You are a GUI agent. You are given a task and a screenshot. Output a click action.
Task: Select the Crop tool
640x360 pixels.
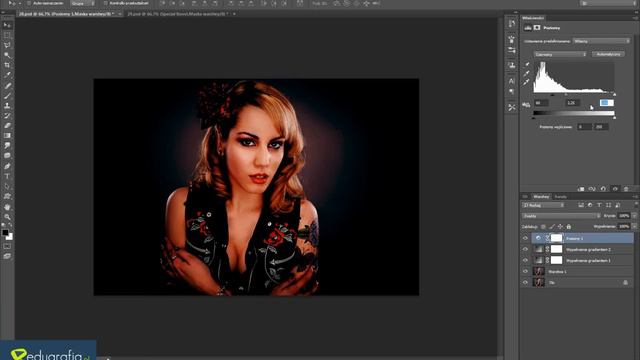point(7,65)
